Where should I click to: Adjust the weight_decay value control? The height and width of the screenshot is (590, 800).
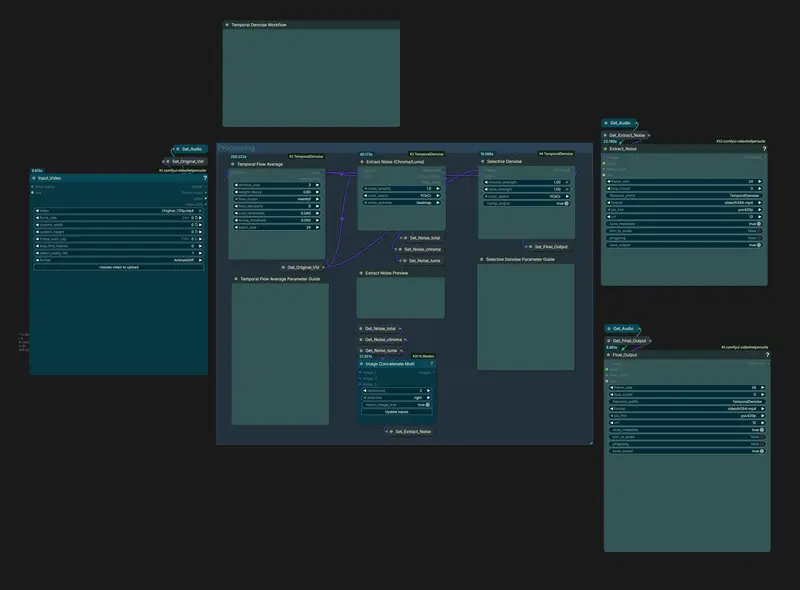[305, 191]
